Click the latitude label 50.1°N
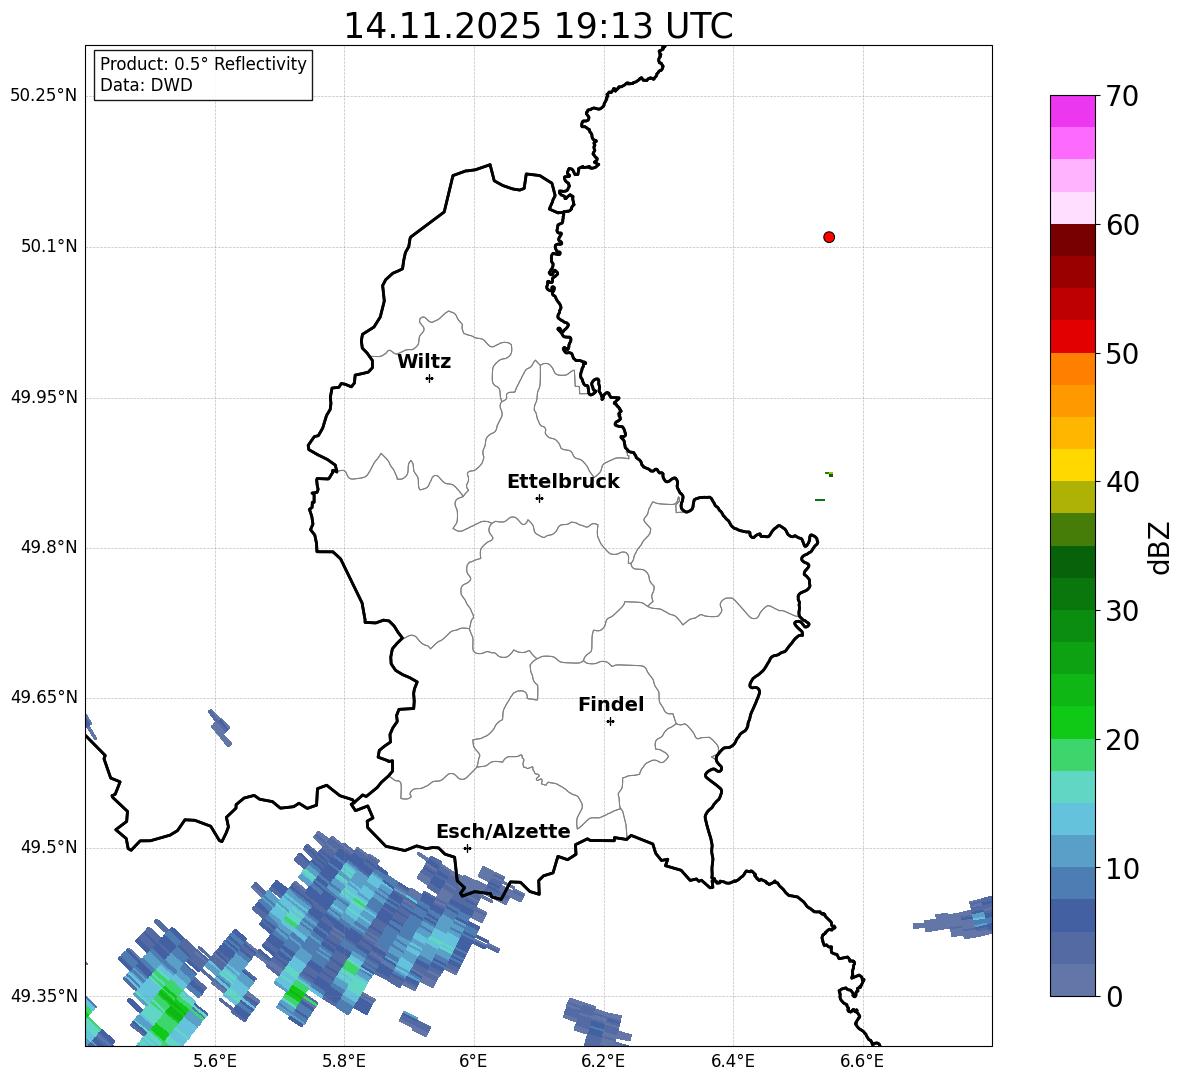This screenshot has height=1081, width=1184. click(x=49, y=247)
